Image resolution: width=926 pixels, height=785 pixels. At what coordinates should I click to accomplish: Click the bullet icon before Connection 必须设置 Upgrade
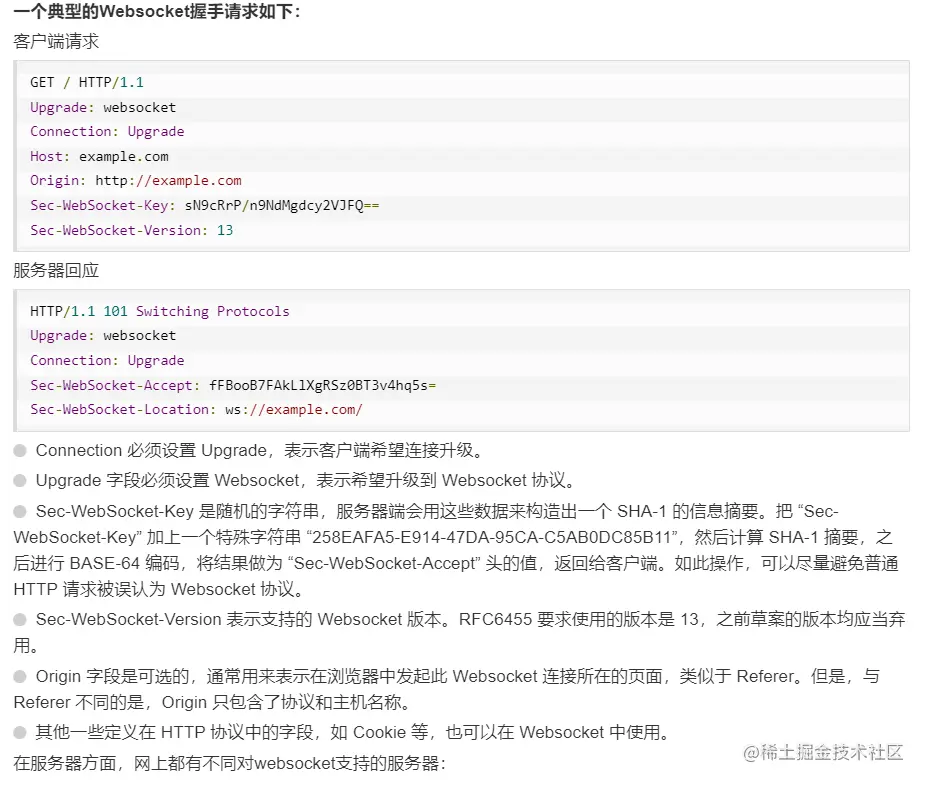point(18,450)
